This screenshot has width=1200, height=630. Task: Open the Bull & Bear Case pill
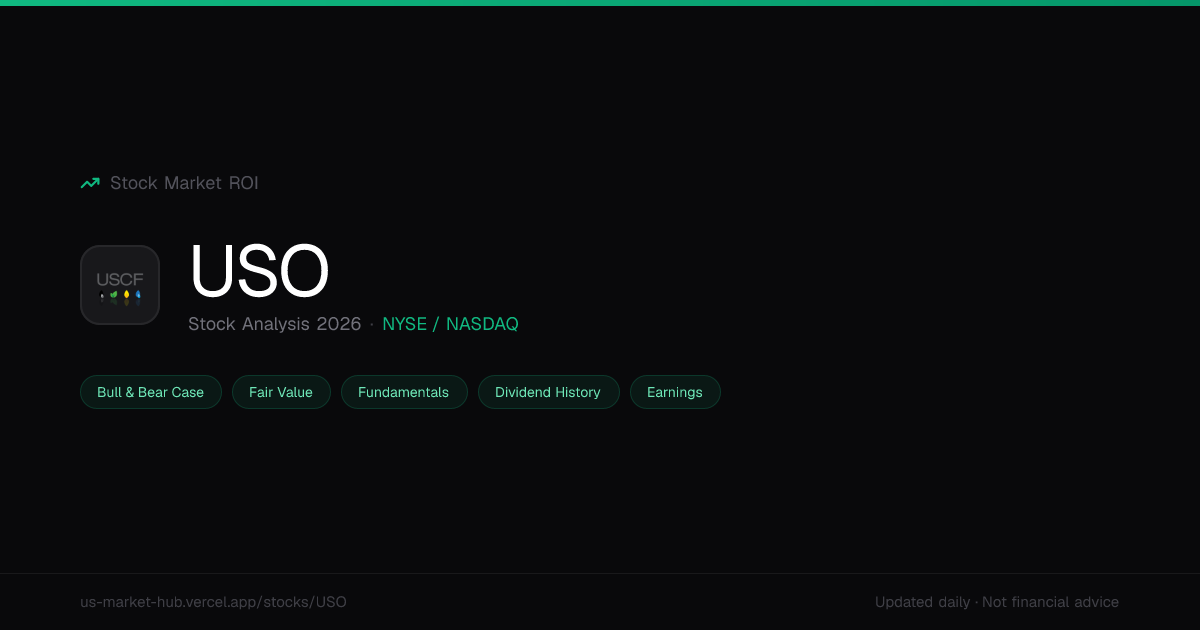click(x=151, y=392)
